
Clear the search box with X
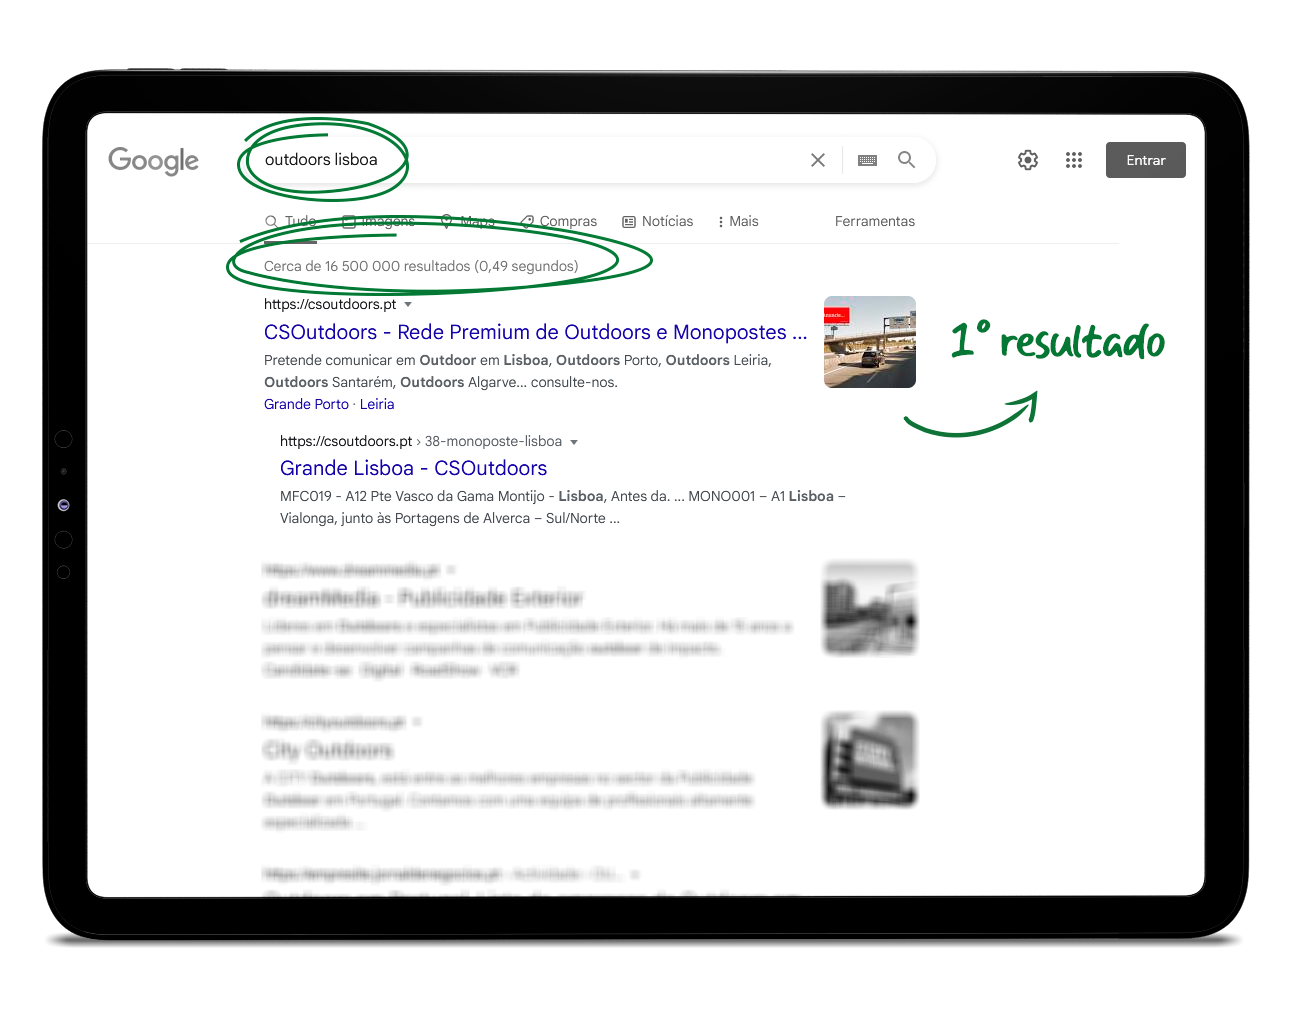(x=818, y=160)
